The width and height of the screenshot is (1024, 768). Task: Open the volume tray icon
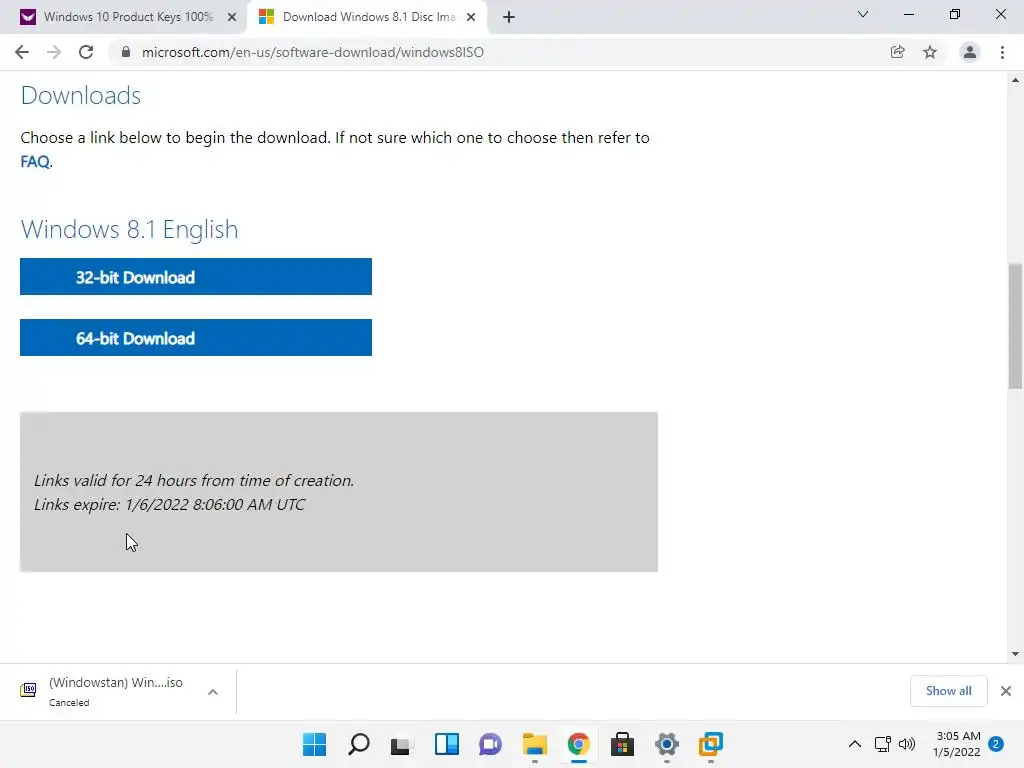907,744
